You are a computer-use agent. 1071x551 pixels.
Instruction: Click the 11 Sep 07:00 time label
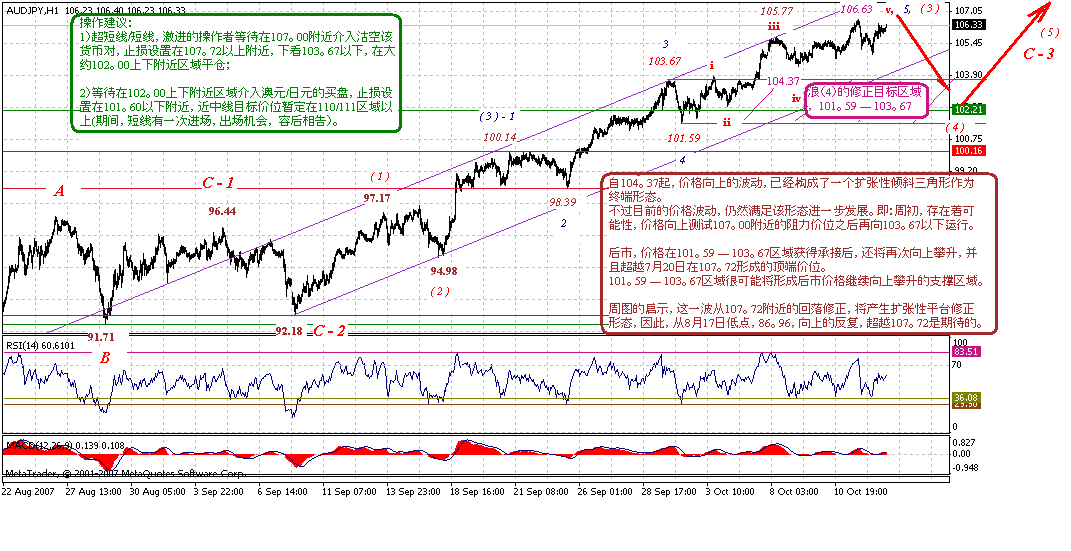(349, 491)
